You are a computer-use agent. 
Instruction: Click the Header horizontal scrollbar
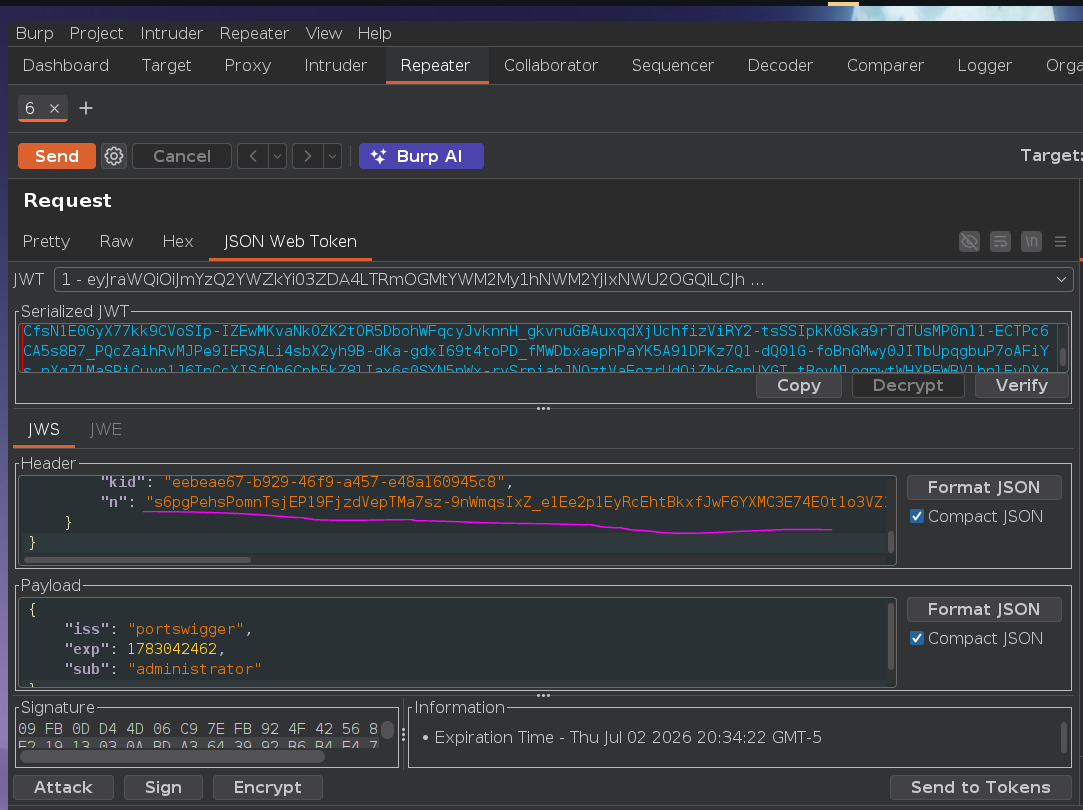[x=137, y=560]
